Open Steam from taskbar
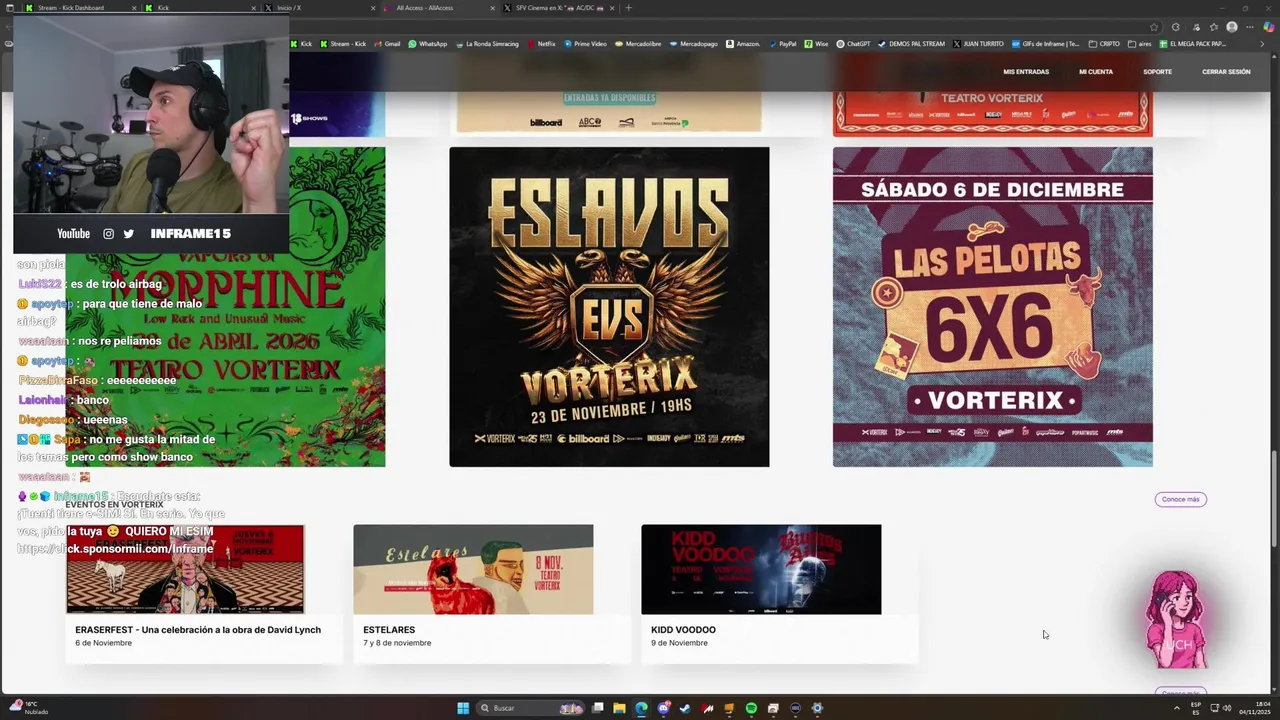Screen dimensions: 1280x720 685,708
